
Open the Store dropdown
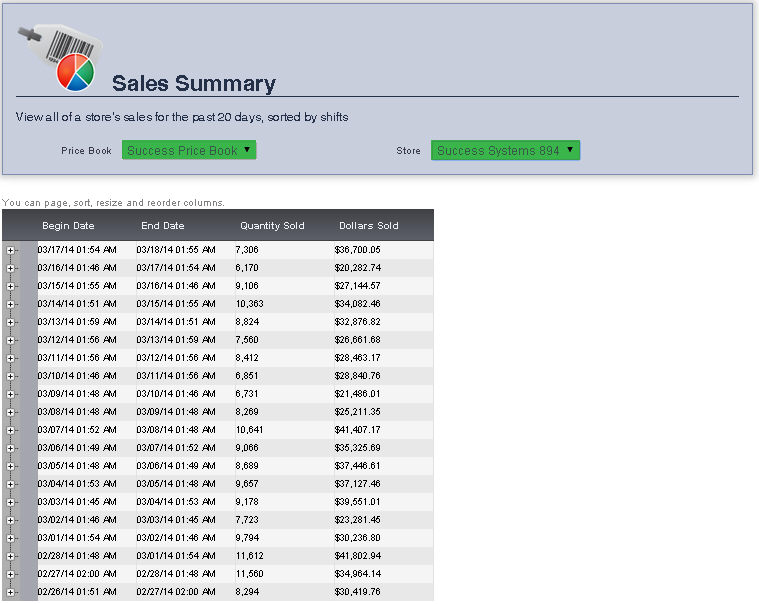(x=505, y=150)
